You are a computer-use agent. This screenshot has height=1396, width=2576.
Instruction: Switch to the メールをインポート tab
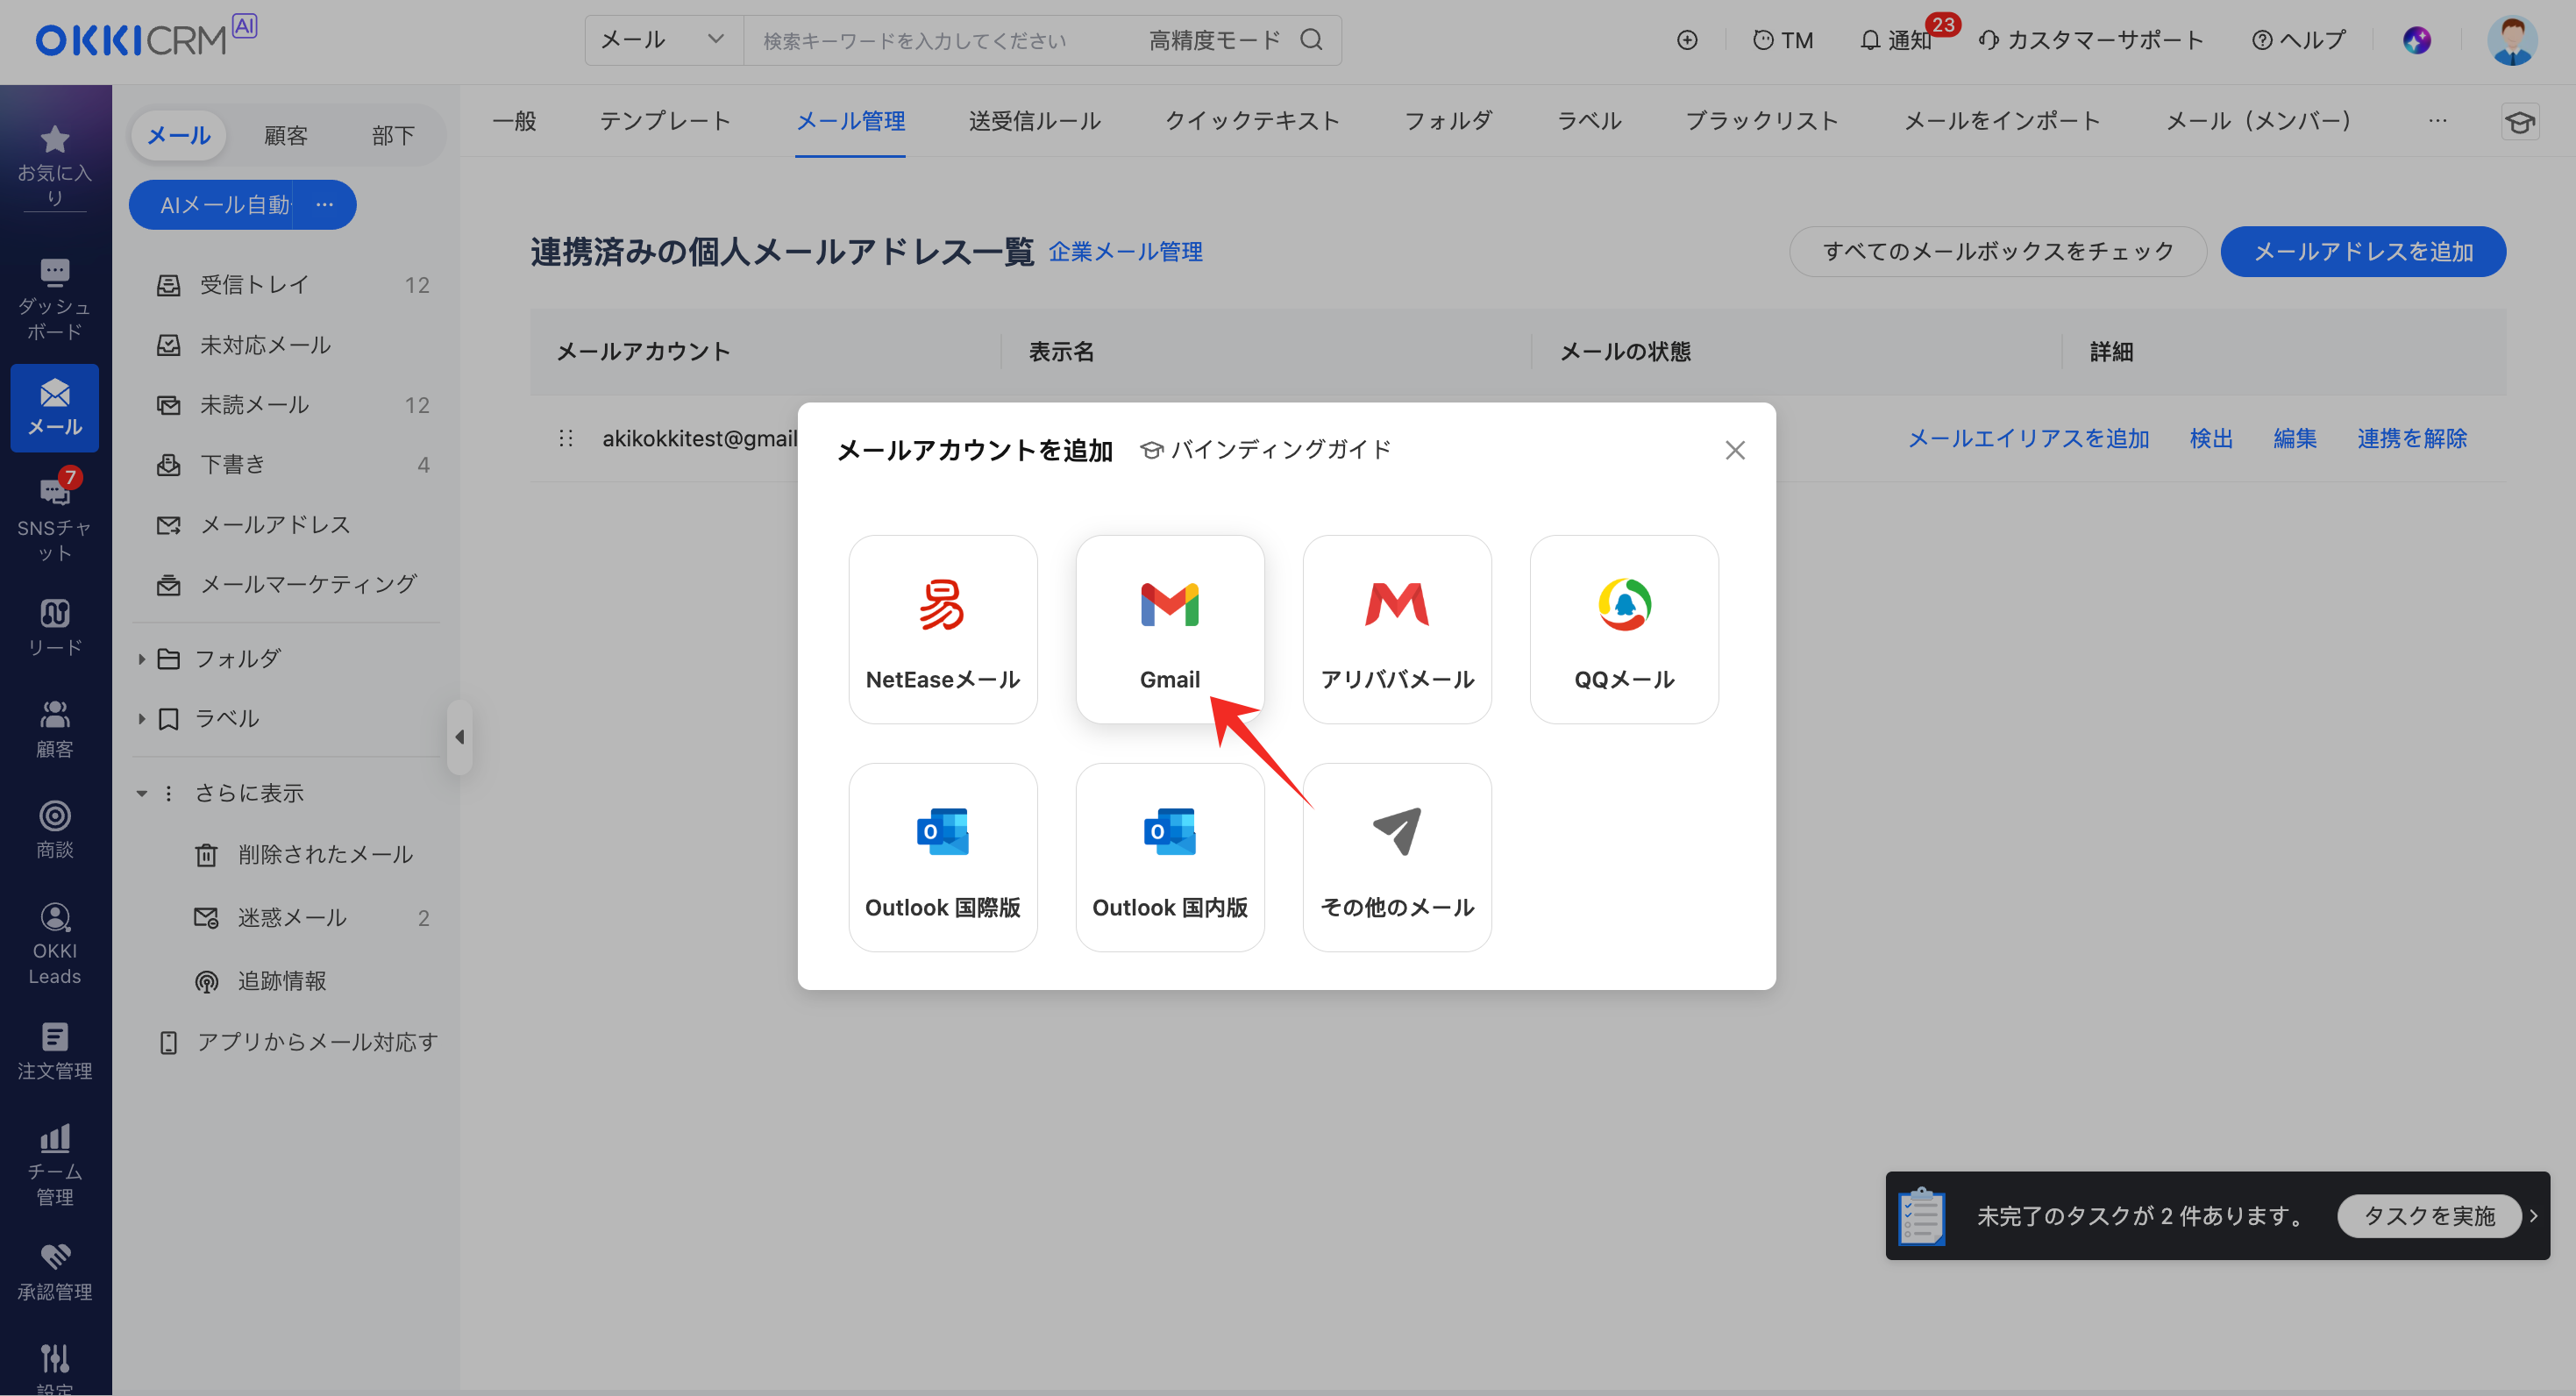[x=2001, y=121]
